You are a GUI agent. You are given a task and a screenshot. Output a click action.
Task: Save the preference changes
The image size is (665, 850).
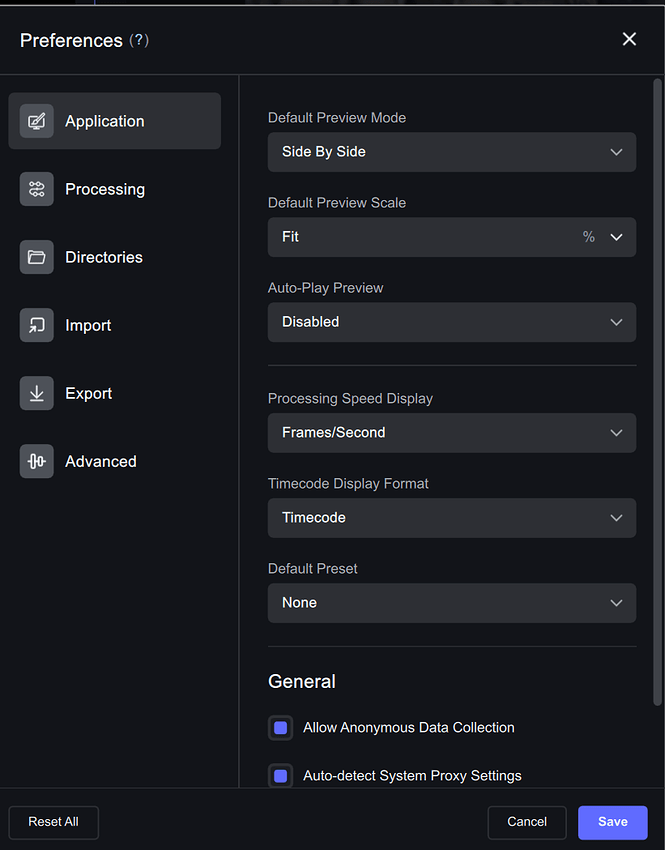click(x=612, y=822)
